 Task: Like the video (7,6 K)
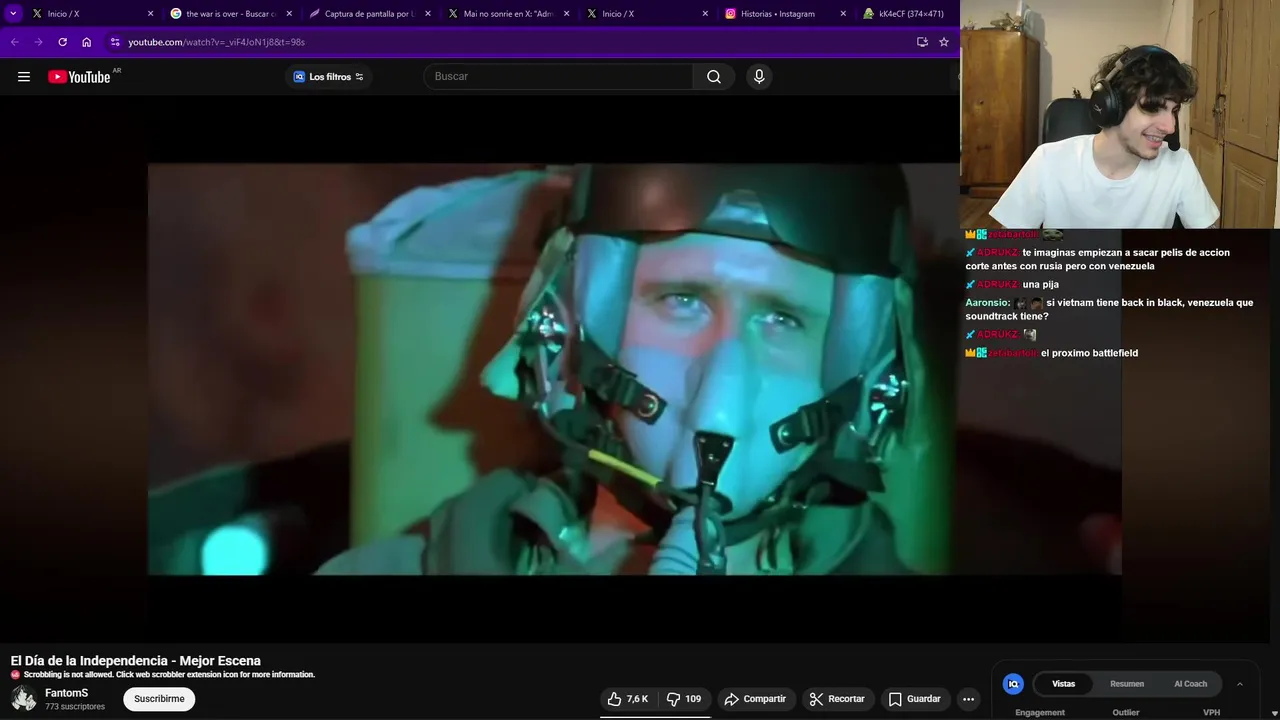(x=628, y=699)
